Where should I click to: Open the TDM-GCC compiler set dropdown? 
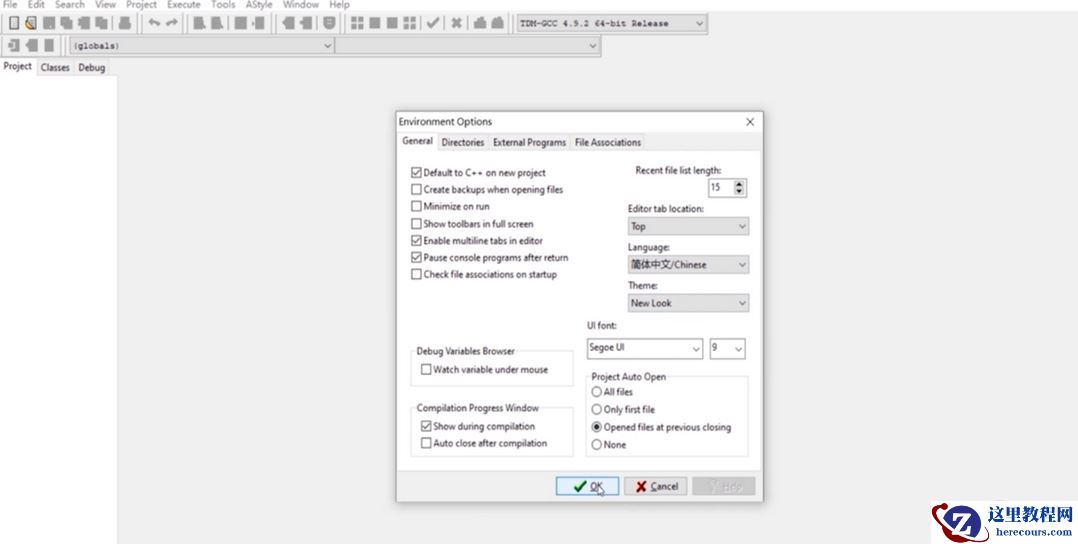pyautogui.click(x=611, y=23)
